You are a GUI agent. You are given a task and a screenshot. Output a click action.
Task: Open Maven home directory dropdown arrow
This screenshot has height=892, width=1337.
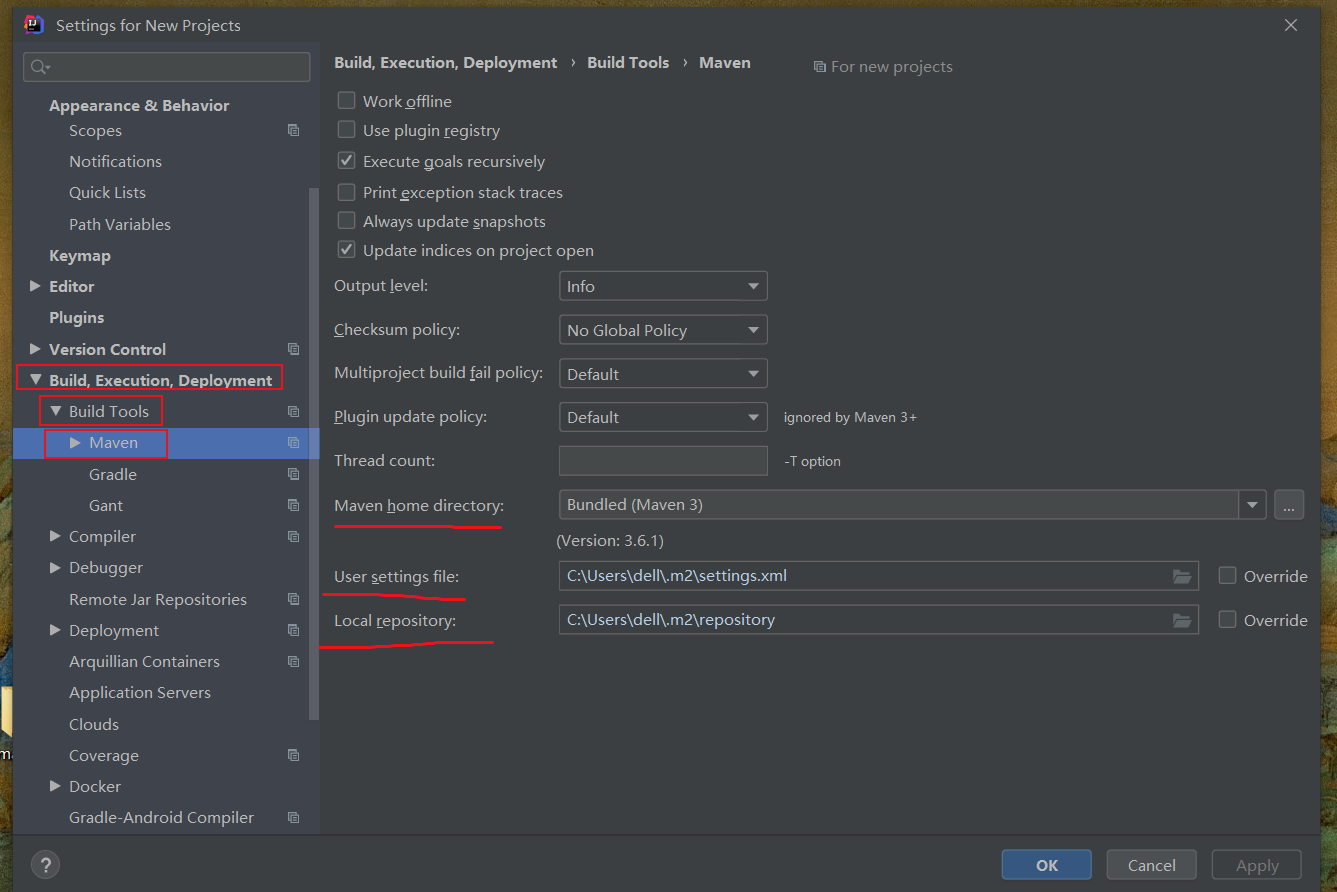1252,505
